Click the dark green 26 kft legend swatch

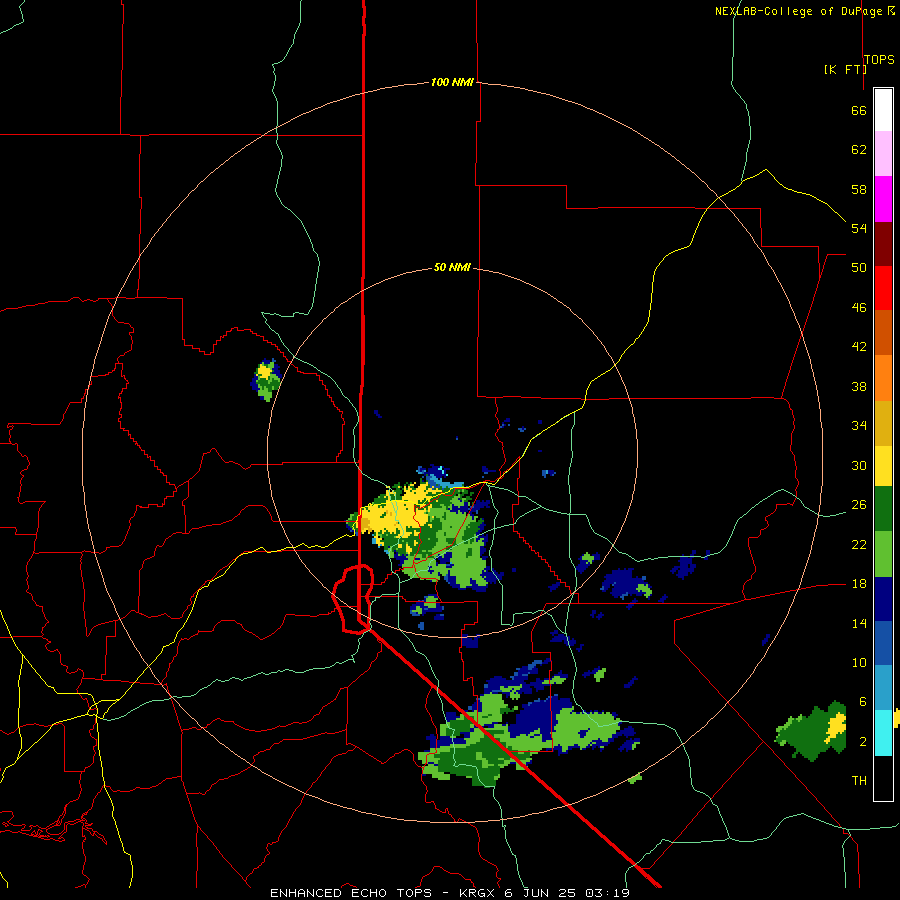883,509
